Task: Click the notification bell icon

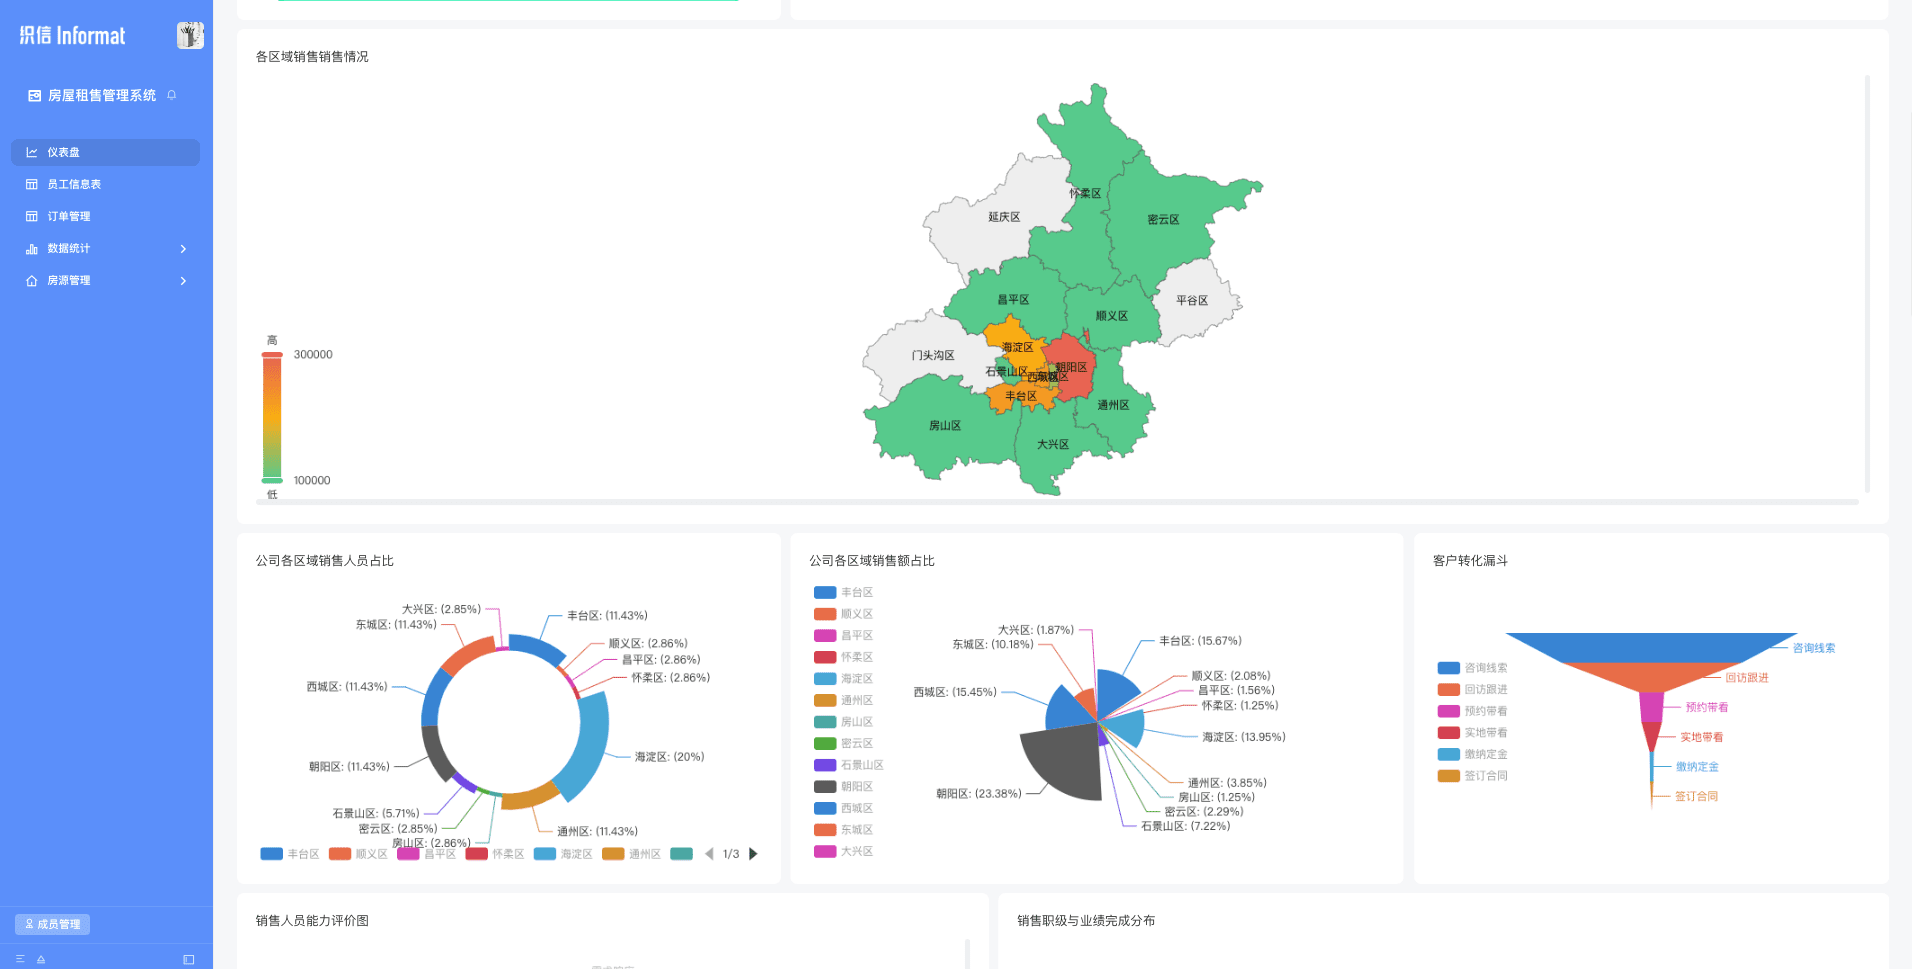Action: pos(172,95)
